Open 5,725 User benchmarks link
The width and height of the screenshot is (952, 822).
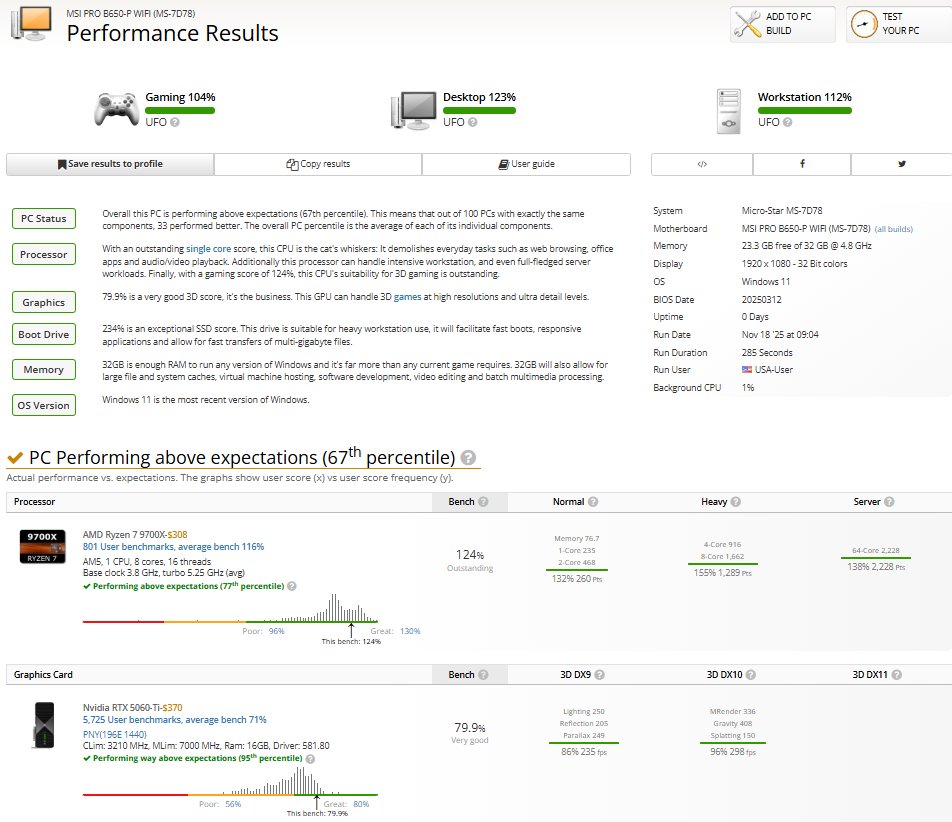point(175,720)
